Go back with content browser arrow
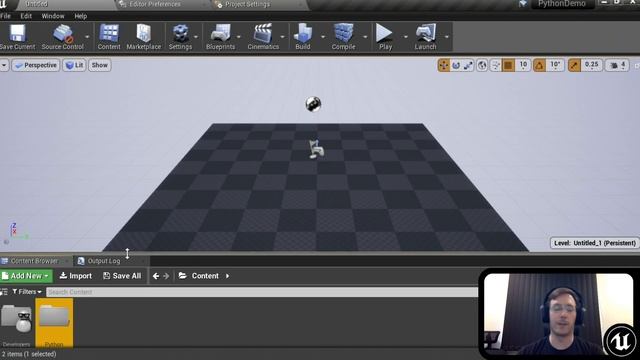 [156, 276]
